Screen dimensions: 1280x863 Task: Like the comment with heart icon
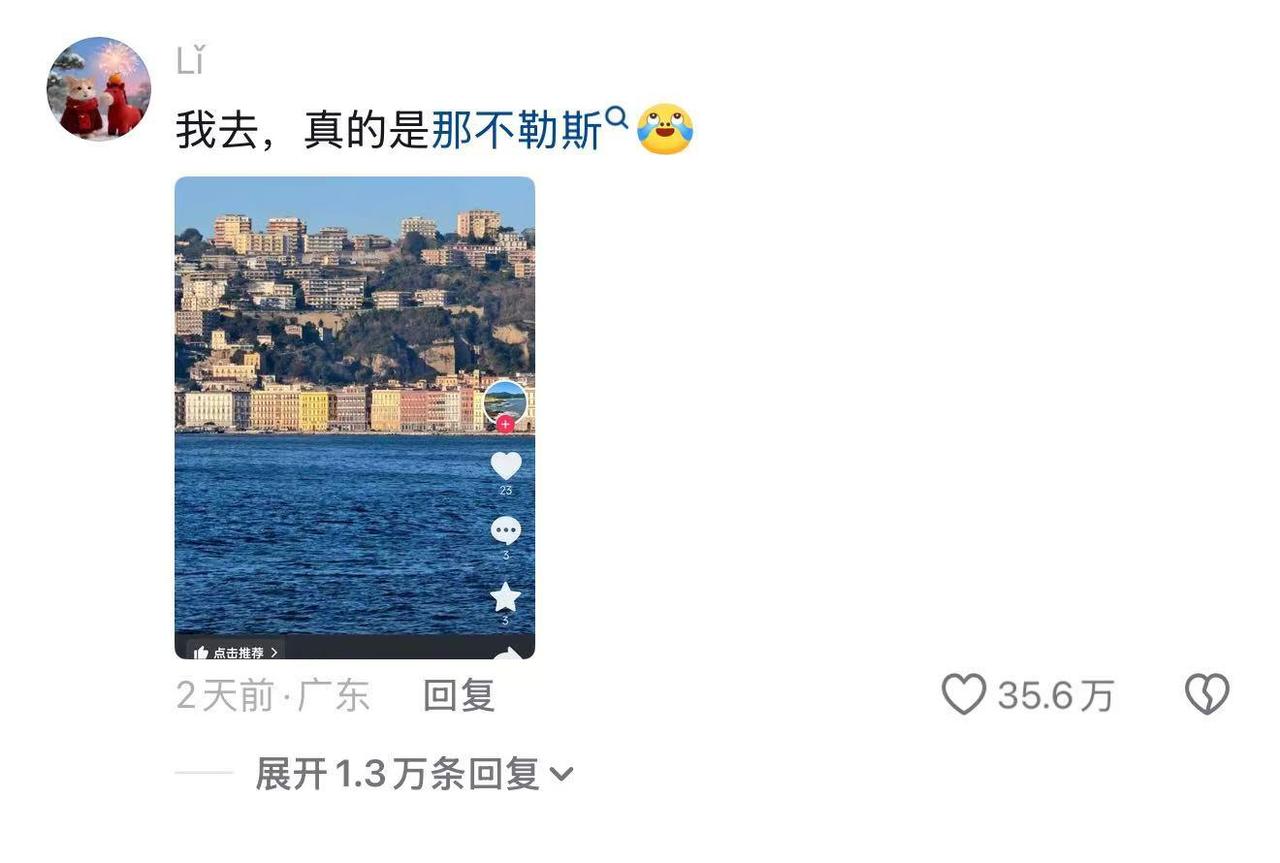[964, 694]
